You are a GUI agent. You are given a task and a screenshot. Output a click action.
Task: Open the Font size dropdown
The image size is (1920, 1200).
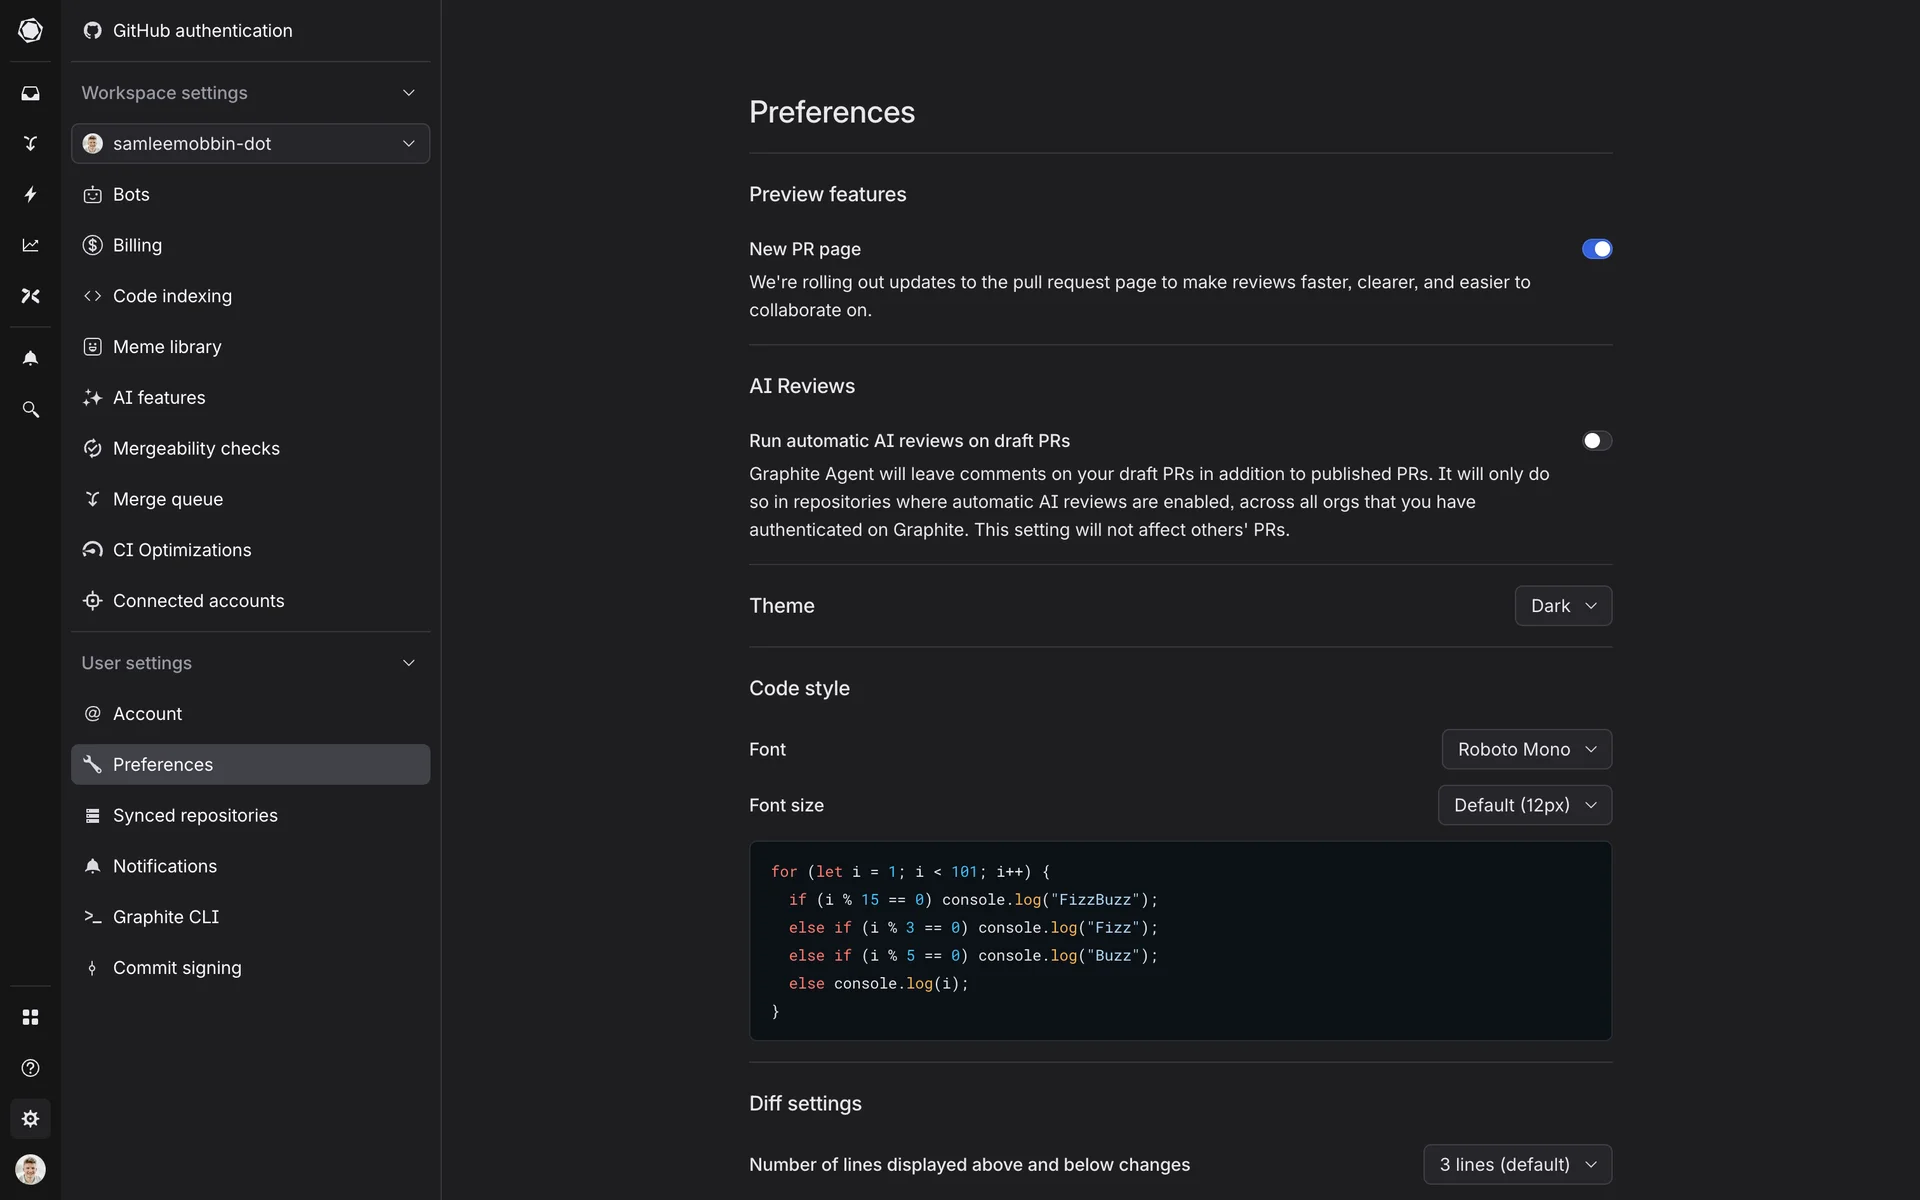1524,805
